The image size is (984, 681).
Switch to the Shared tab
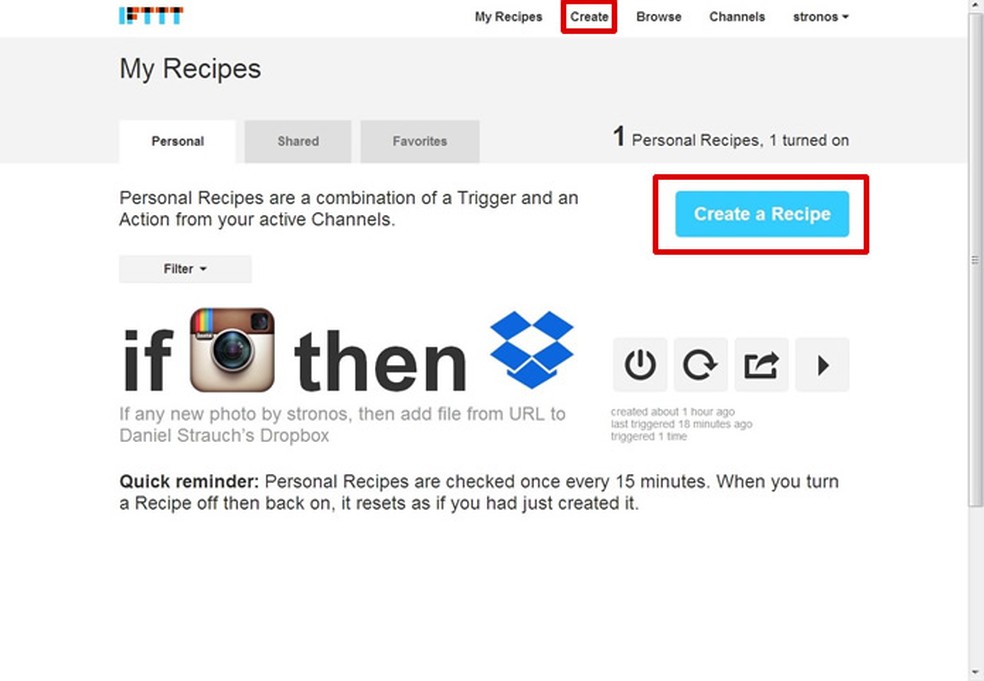298,141
